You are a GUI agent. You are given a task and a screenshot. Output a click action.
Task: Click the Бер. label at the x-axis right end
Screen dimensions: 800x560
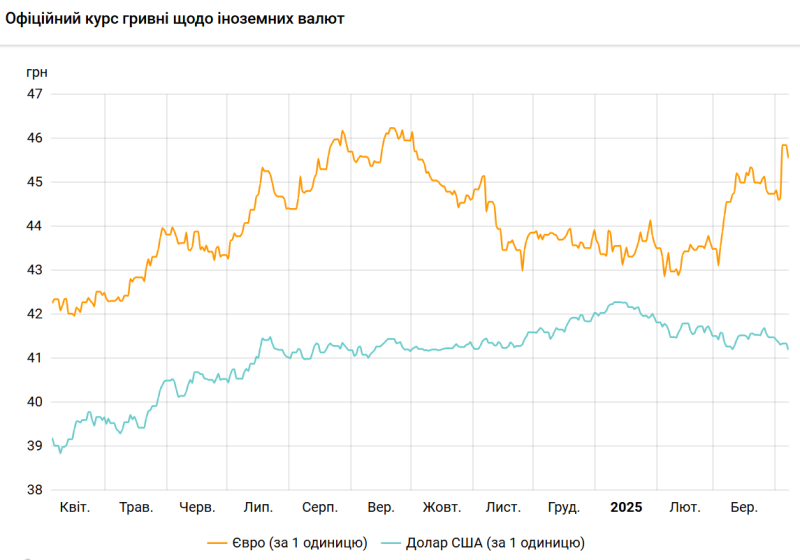[x=744, y=507]
